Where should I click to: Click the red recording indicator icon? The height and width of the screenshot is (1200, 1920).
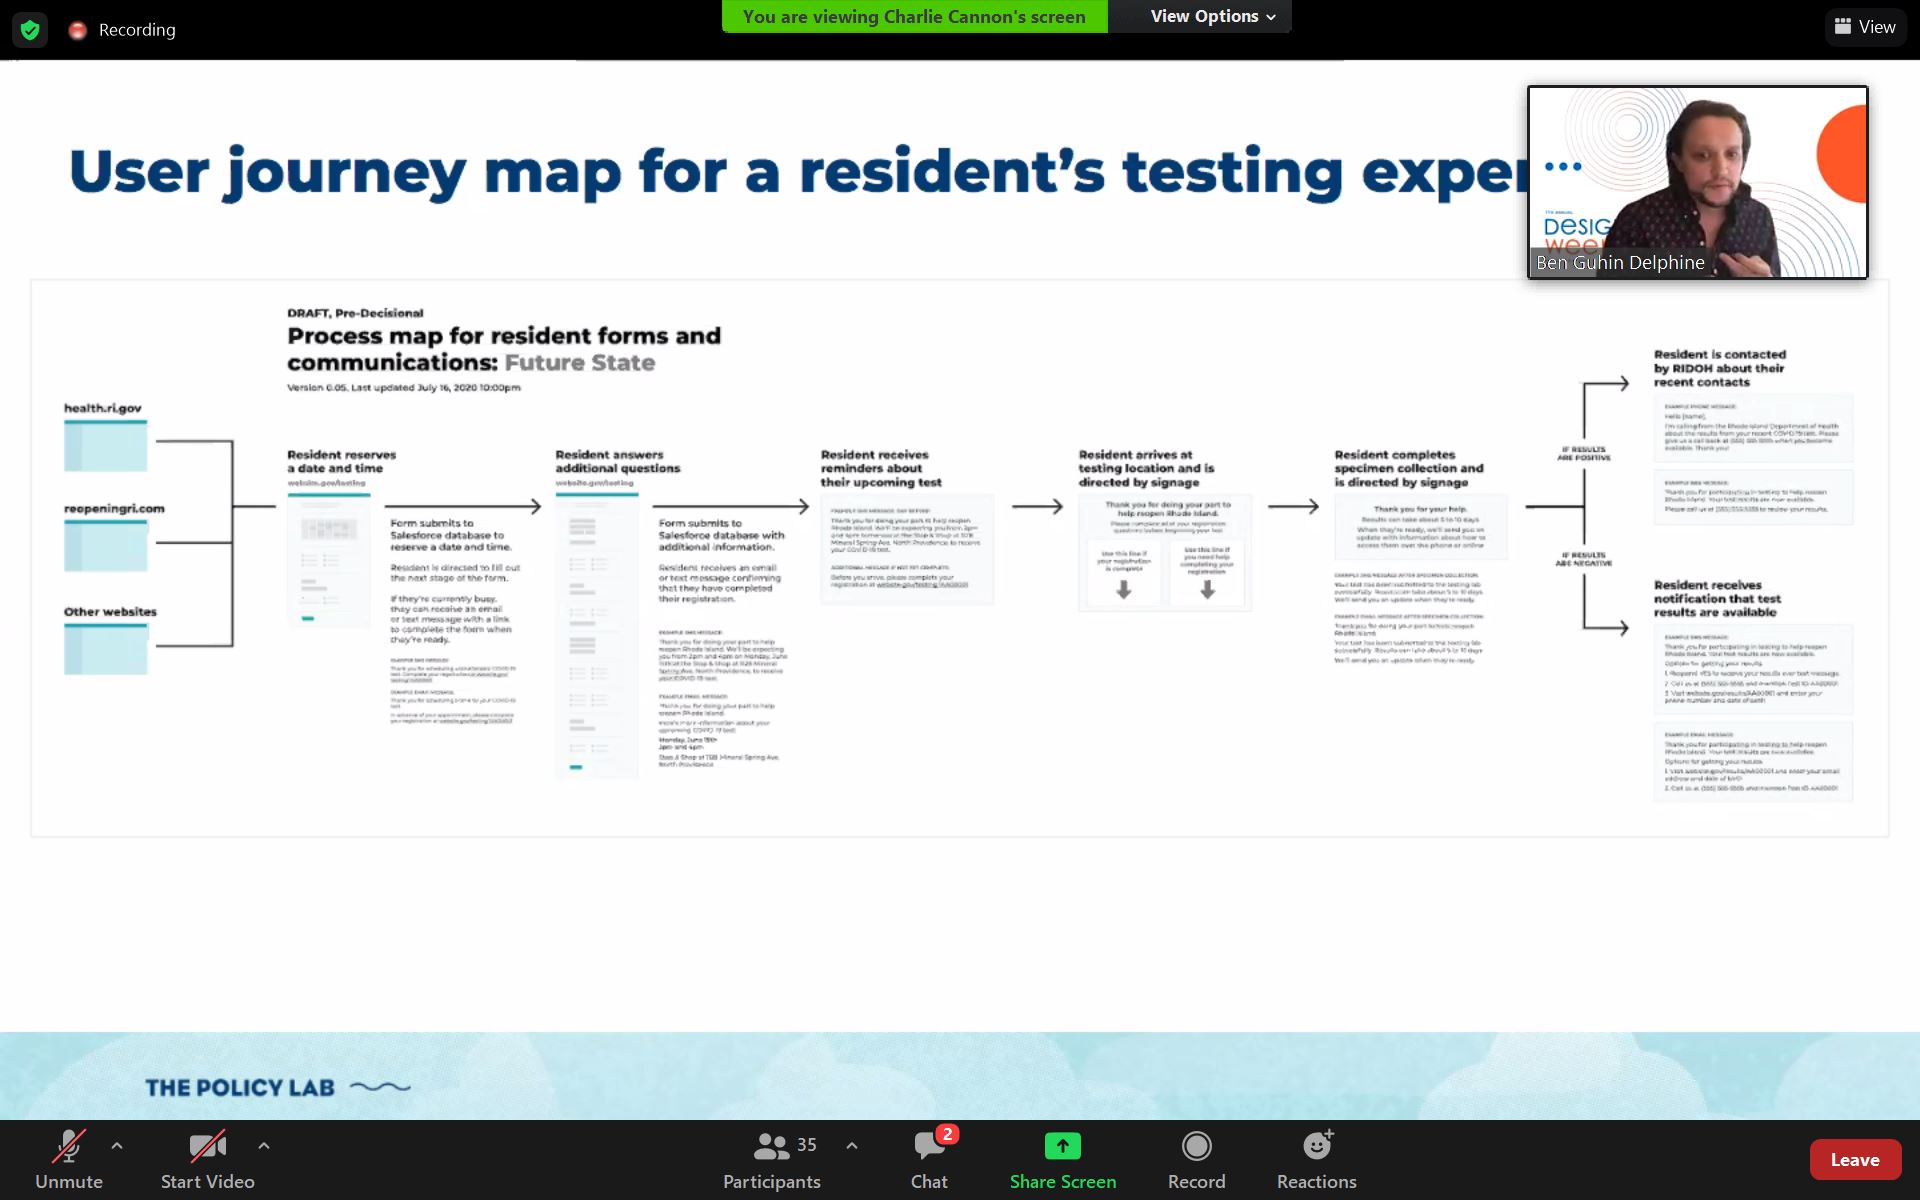click(x=77, y=30)
